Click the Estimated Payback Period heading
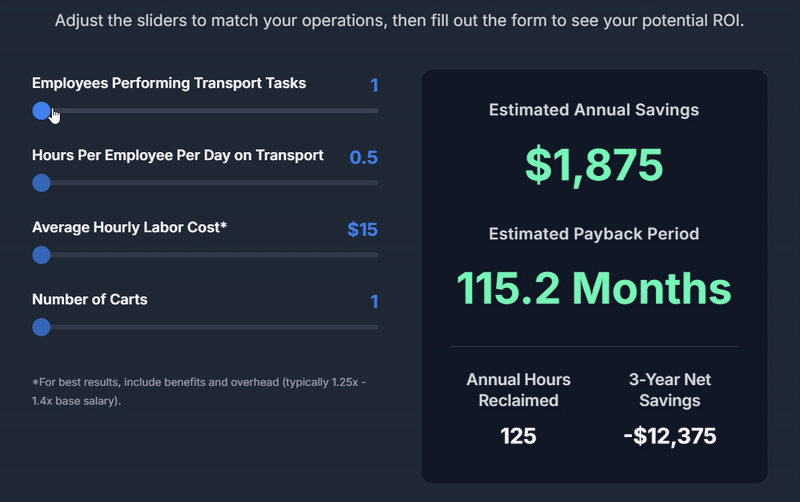The width and height of the screenshot is (800, 502). [x=594, y=234]
